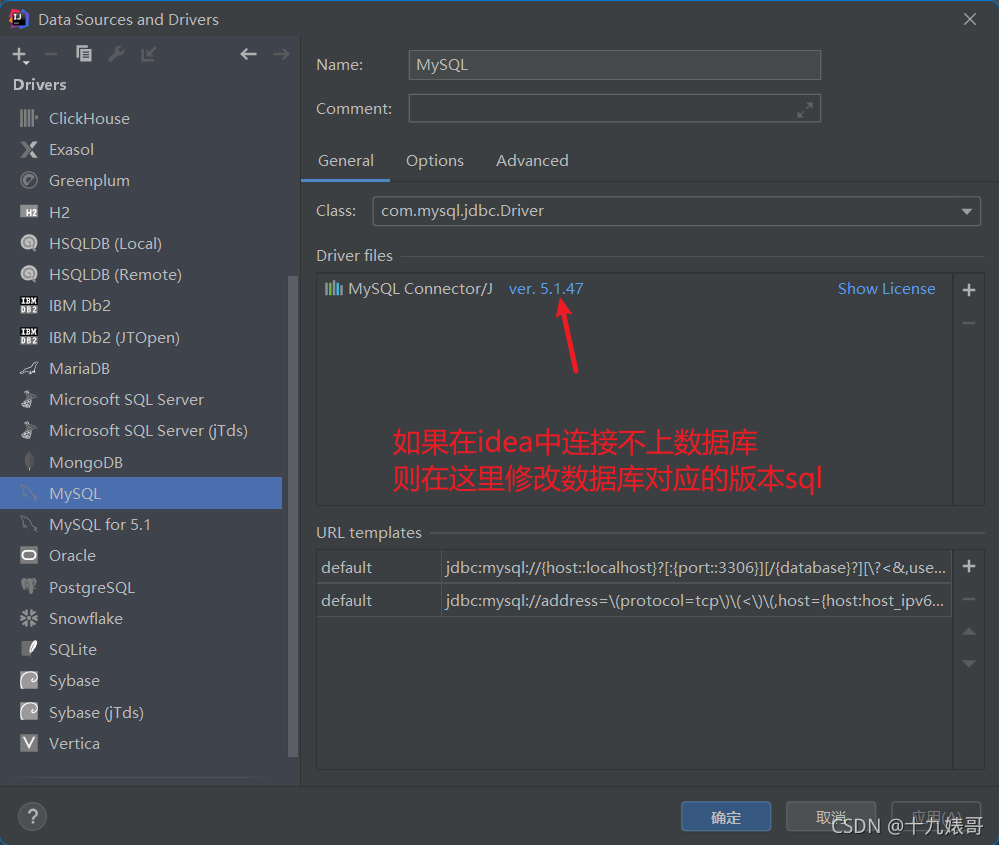The width and height of the screenshot is (999, 845).
Task: Select Sybase (jTds) driver entry
Action: [141, 712]
